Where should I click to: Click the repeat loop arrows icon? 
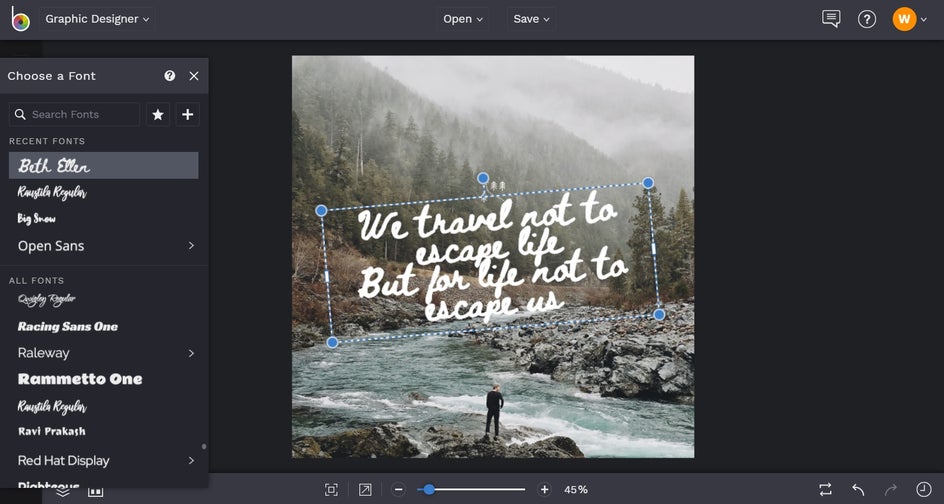tap(825, 490)
